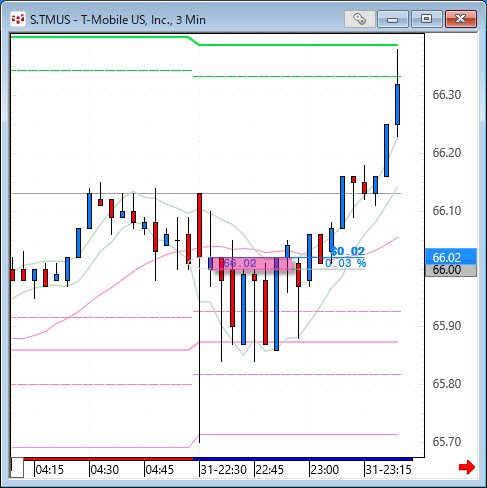This screenshot has width=487, height=488.
Task: Click the 0.03 % label on chart
Action: click(346, 263)
